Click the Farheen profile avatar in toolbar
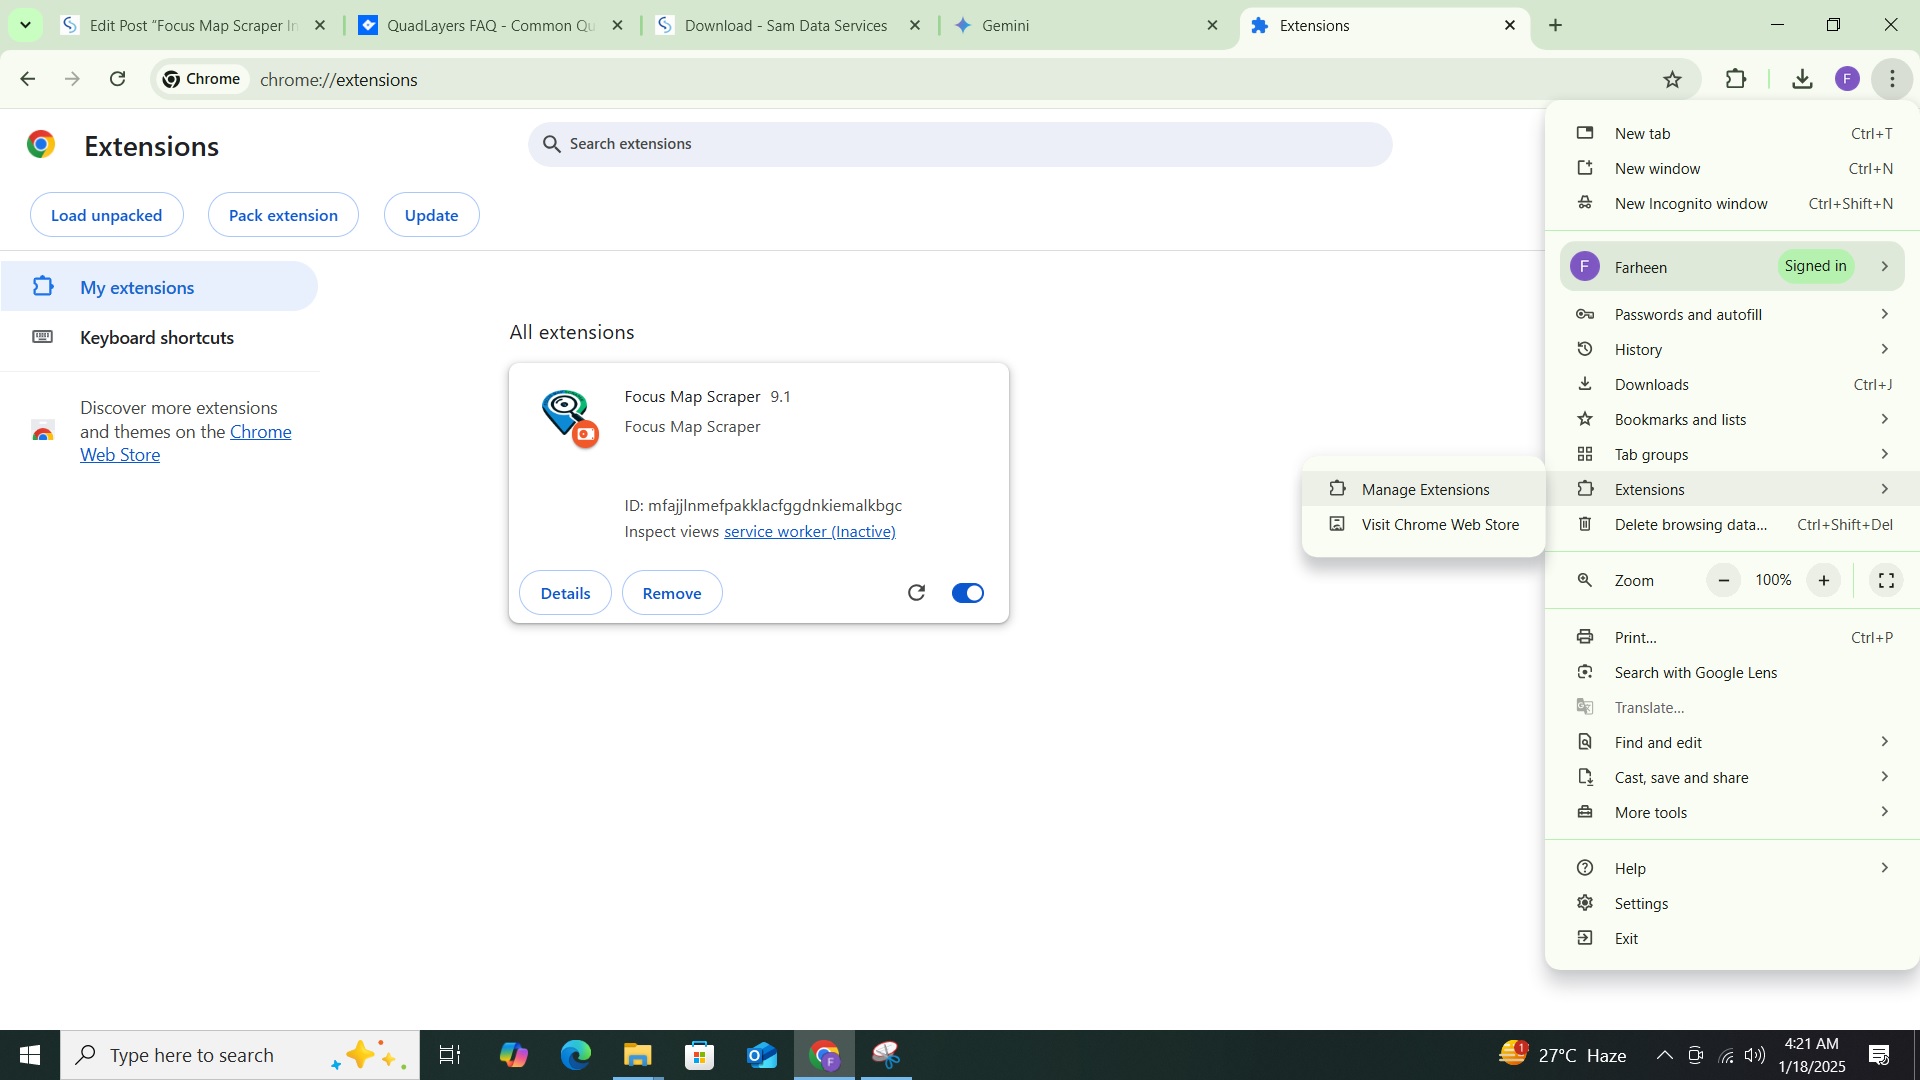 tap(1847, 79)
